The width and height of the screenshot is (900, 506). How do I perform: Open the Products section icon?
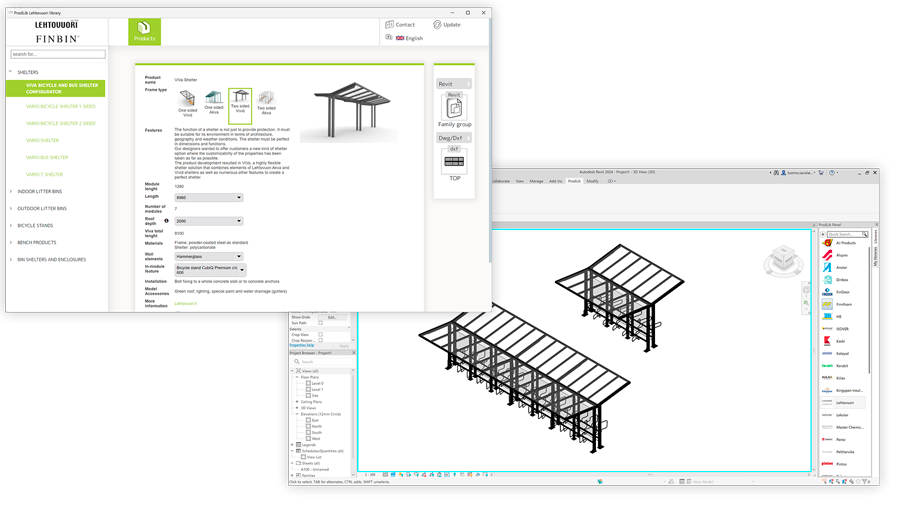tap(144, 31)
